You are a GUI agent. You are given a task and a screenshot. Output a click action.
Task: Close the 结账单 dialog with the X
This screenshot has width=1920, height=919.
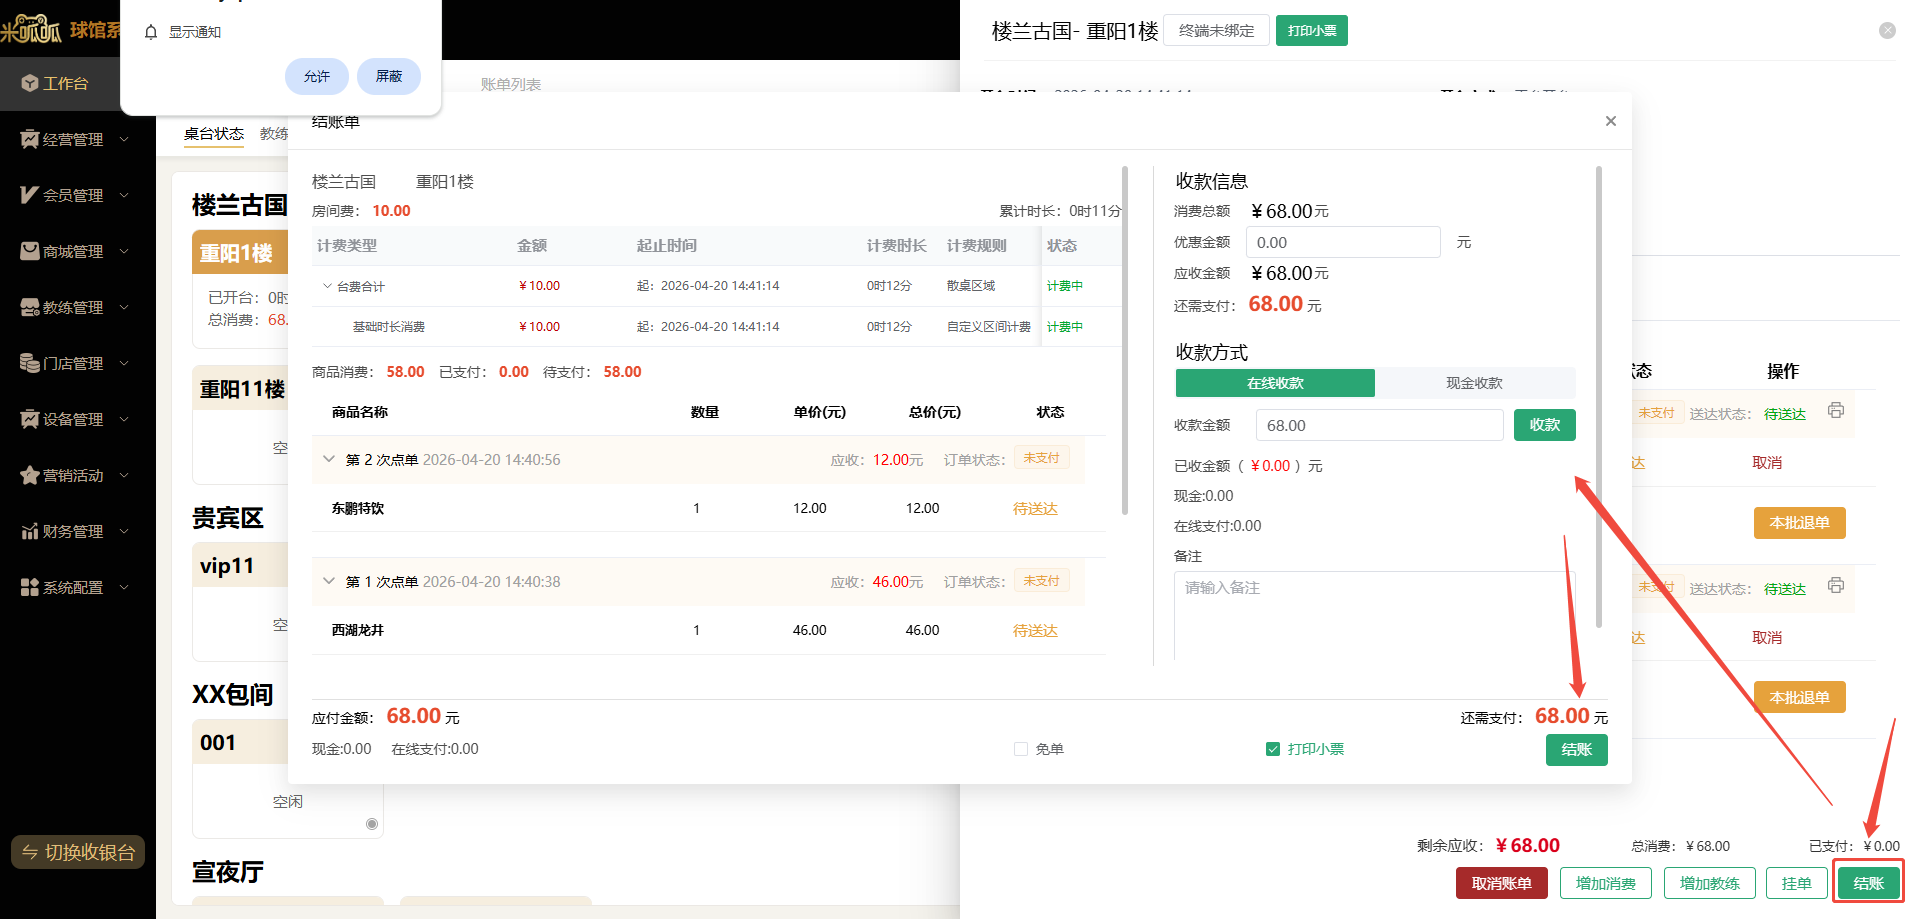pyautogui.click(x=1610, y=121)
